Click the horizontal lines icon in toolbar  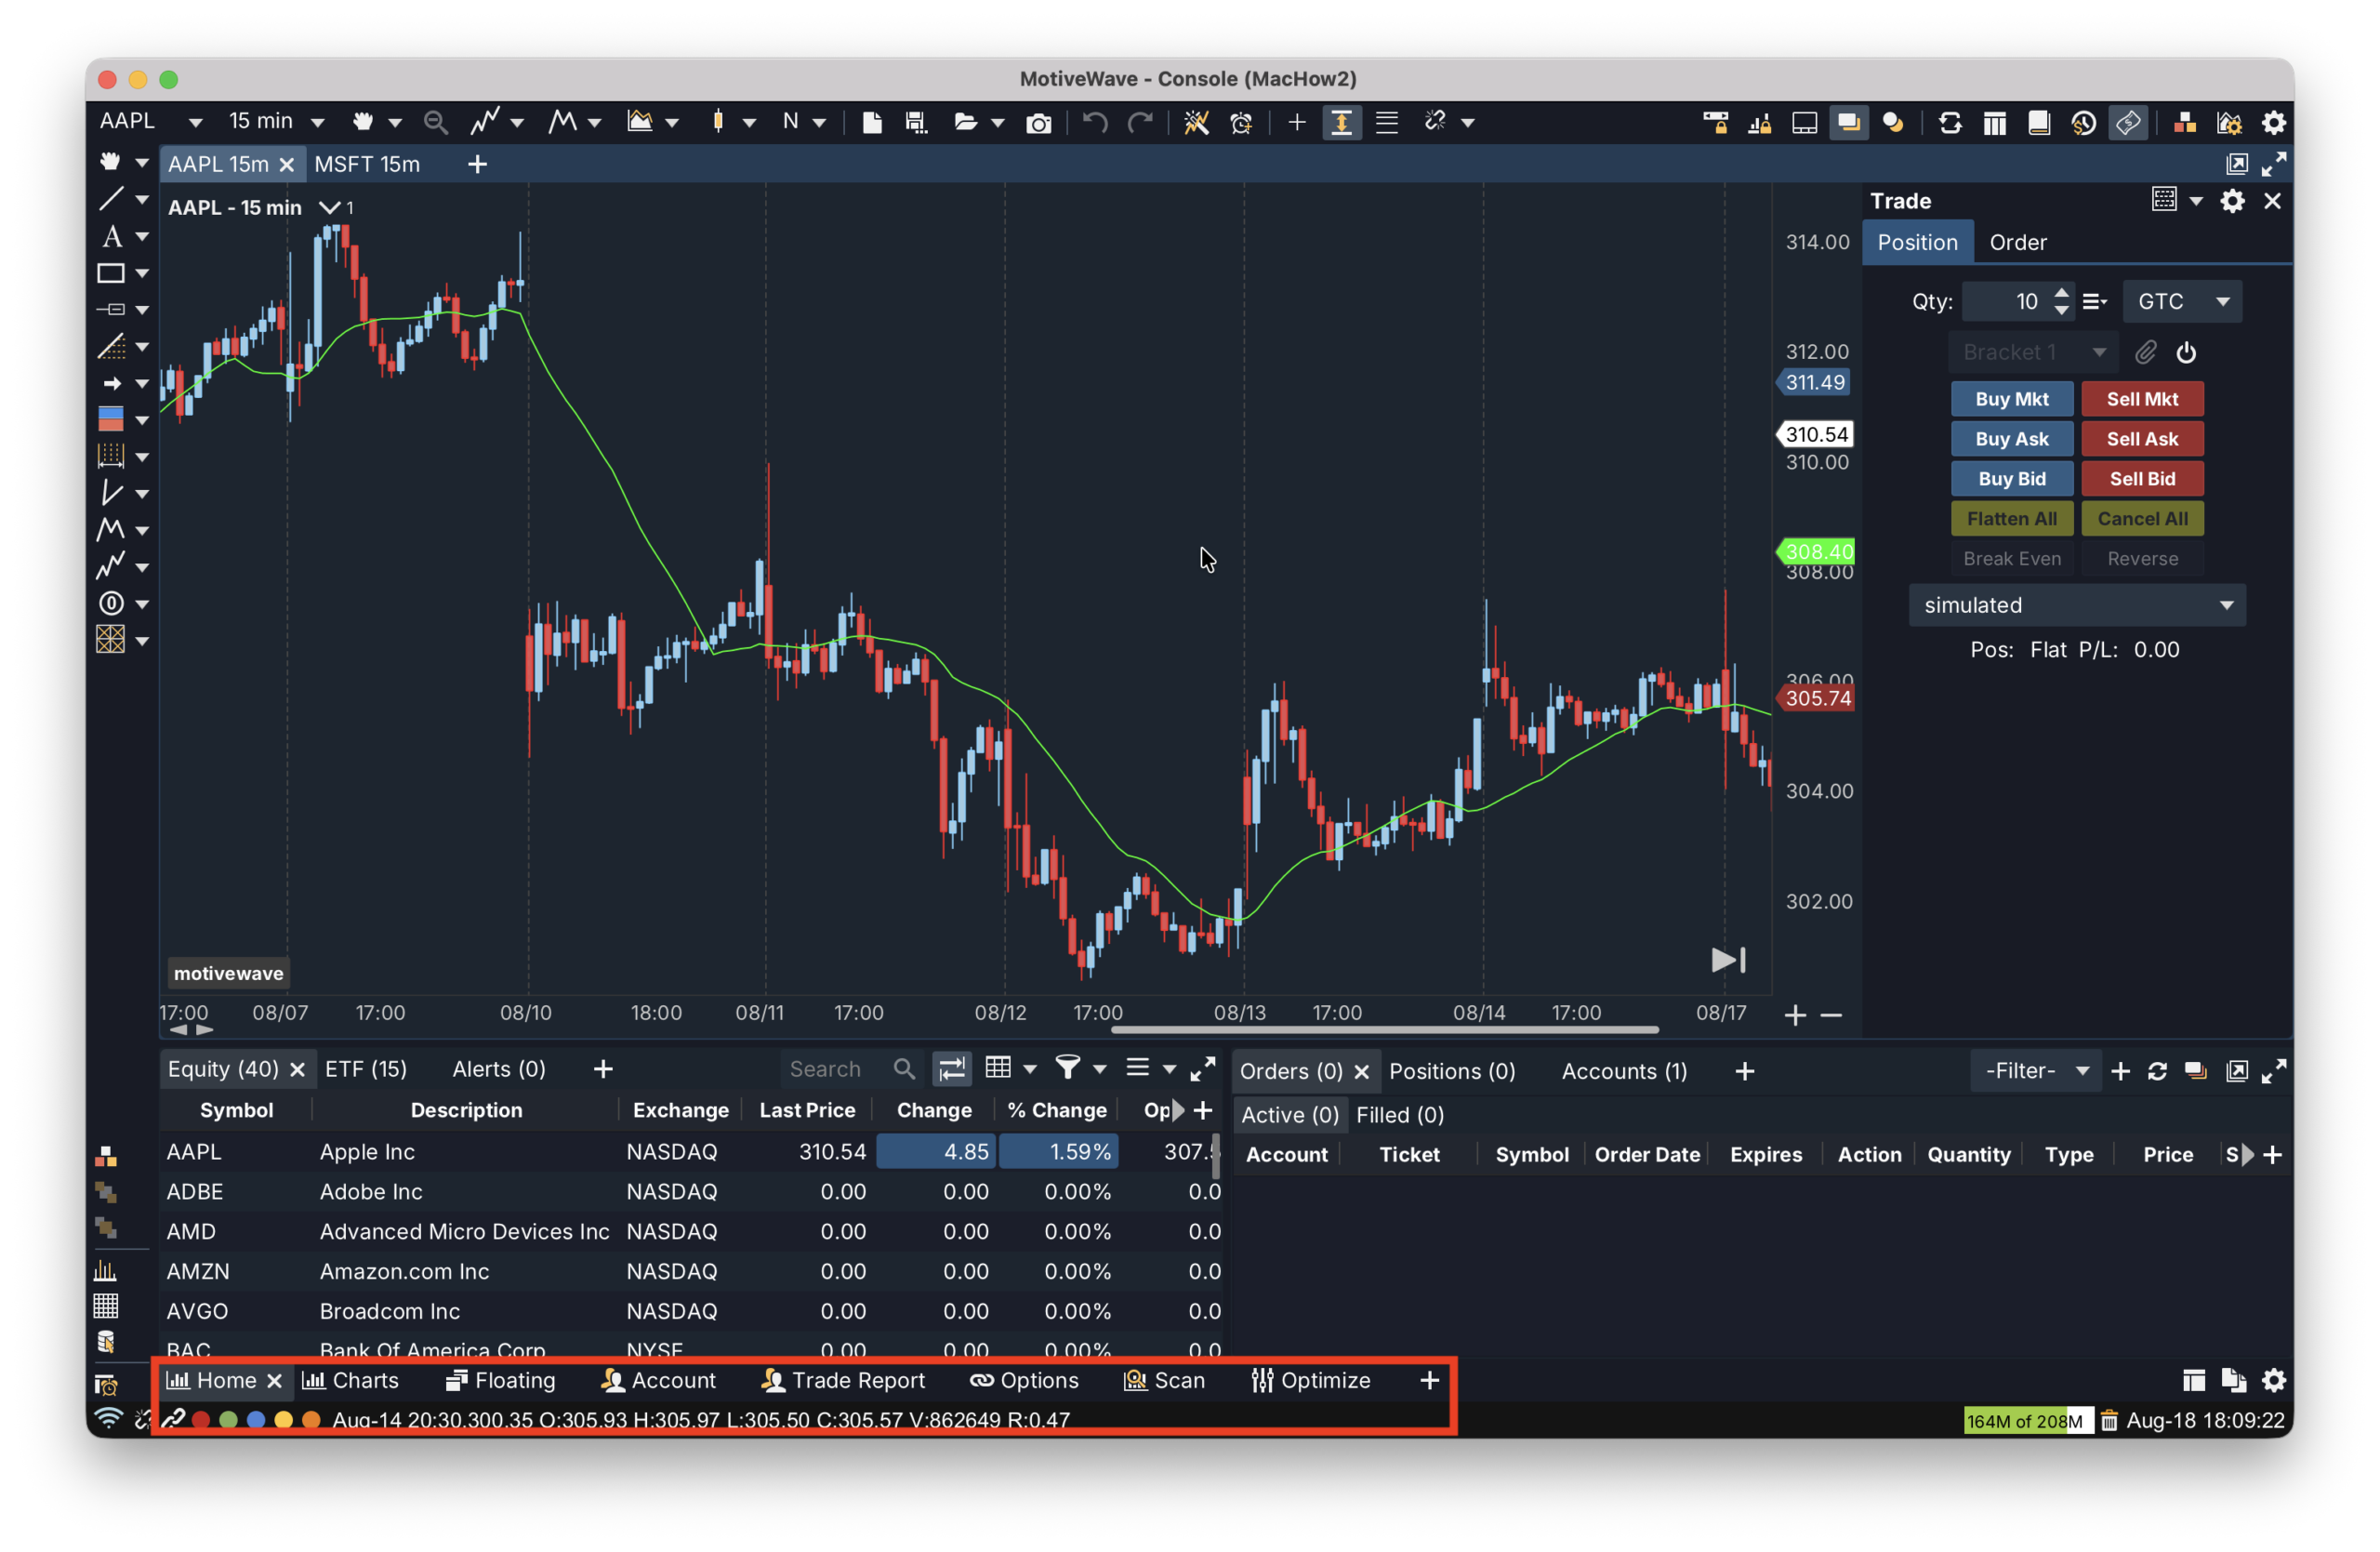pyautogui.click(x=1386, y=122)
